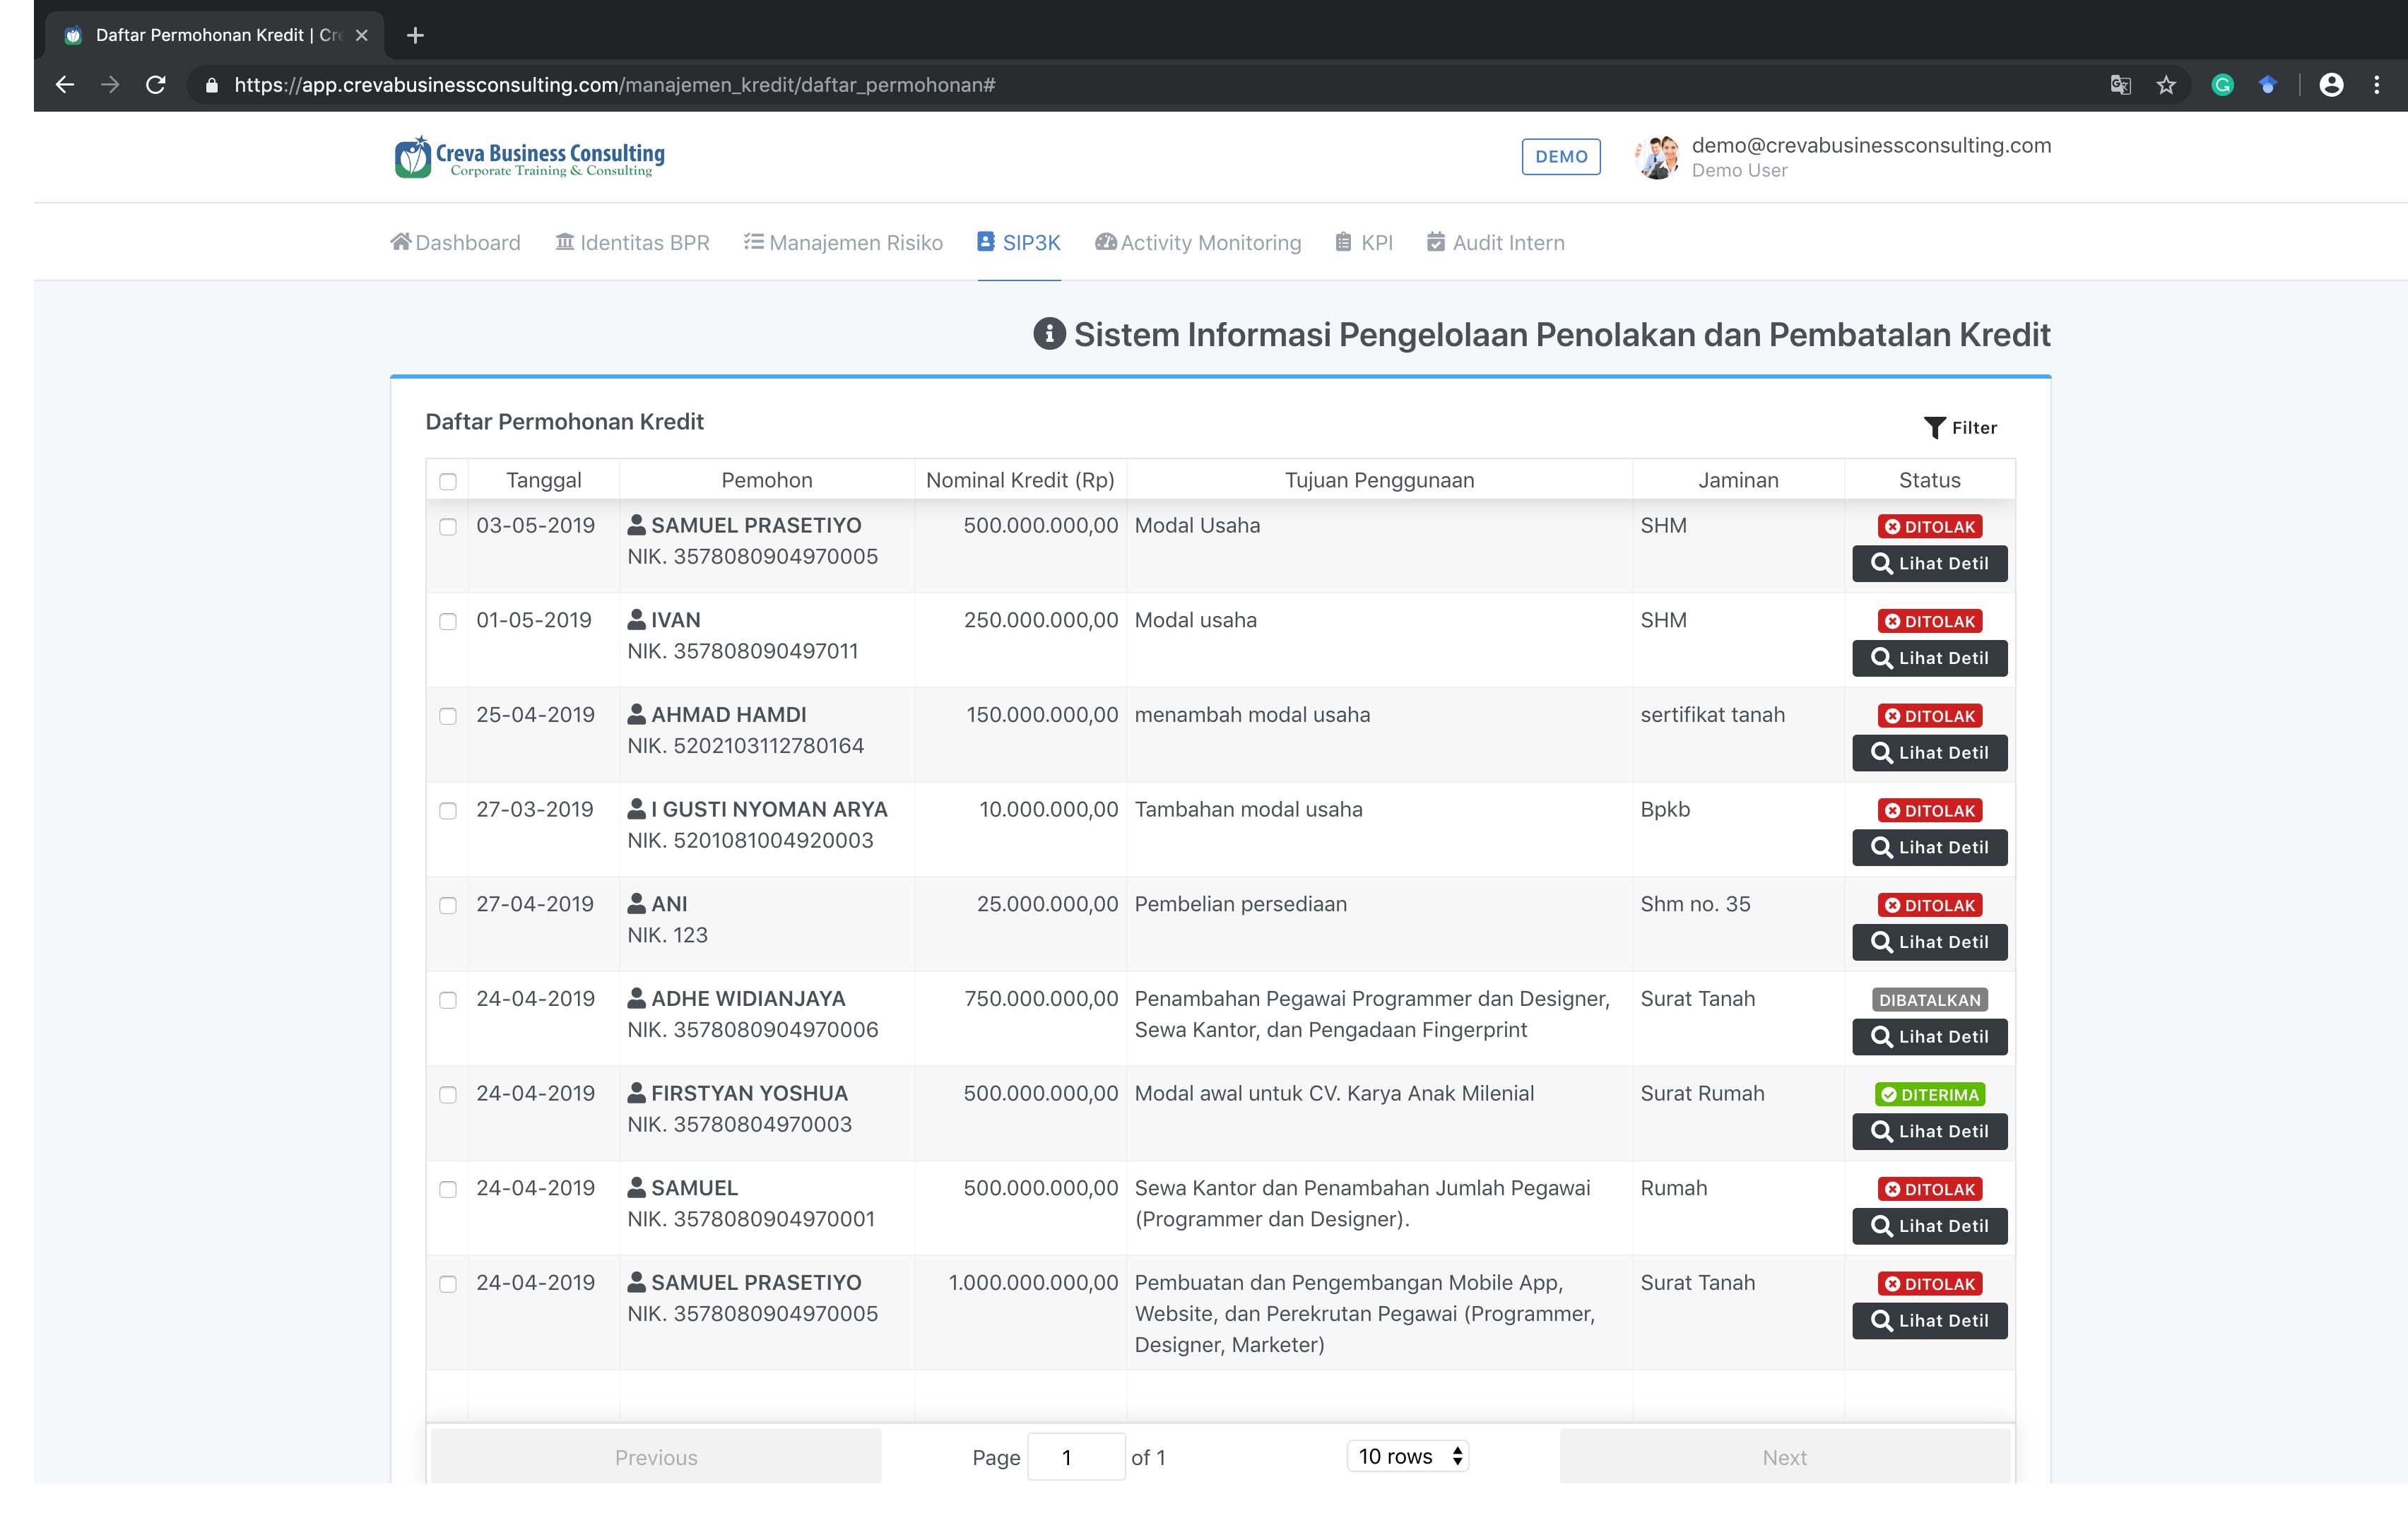Click Lihat Detil for IVAN
Viewport: 2408px width, 1523px height.
(x=1929, y=658)
